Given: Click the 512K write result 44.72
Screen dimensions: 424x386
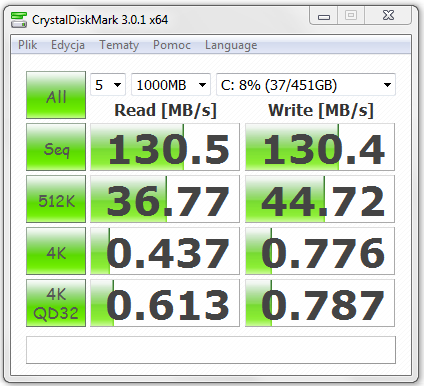Looking at the screenshot, I should [320, 199].
